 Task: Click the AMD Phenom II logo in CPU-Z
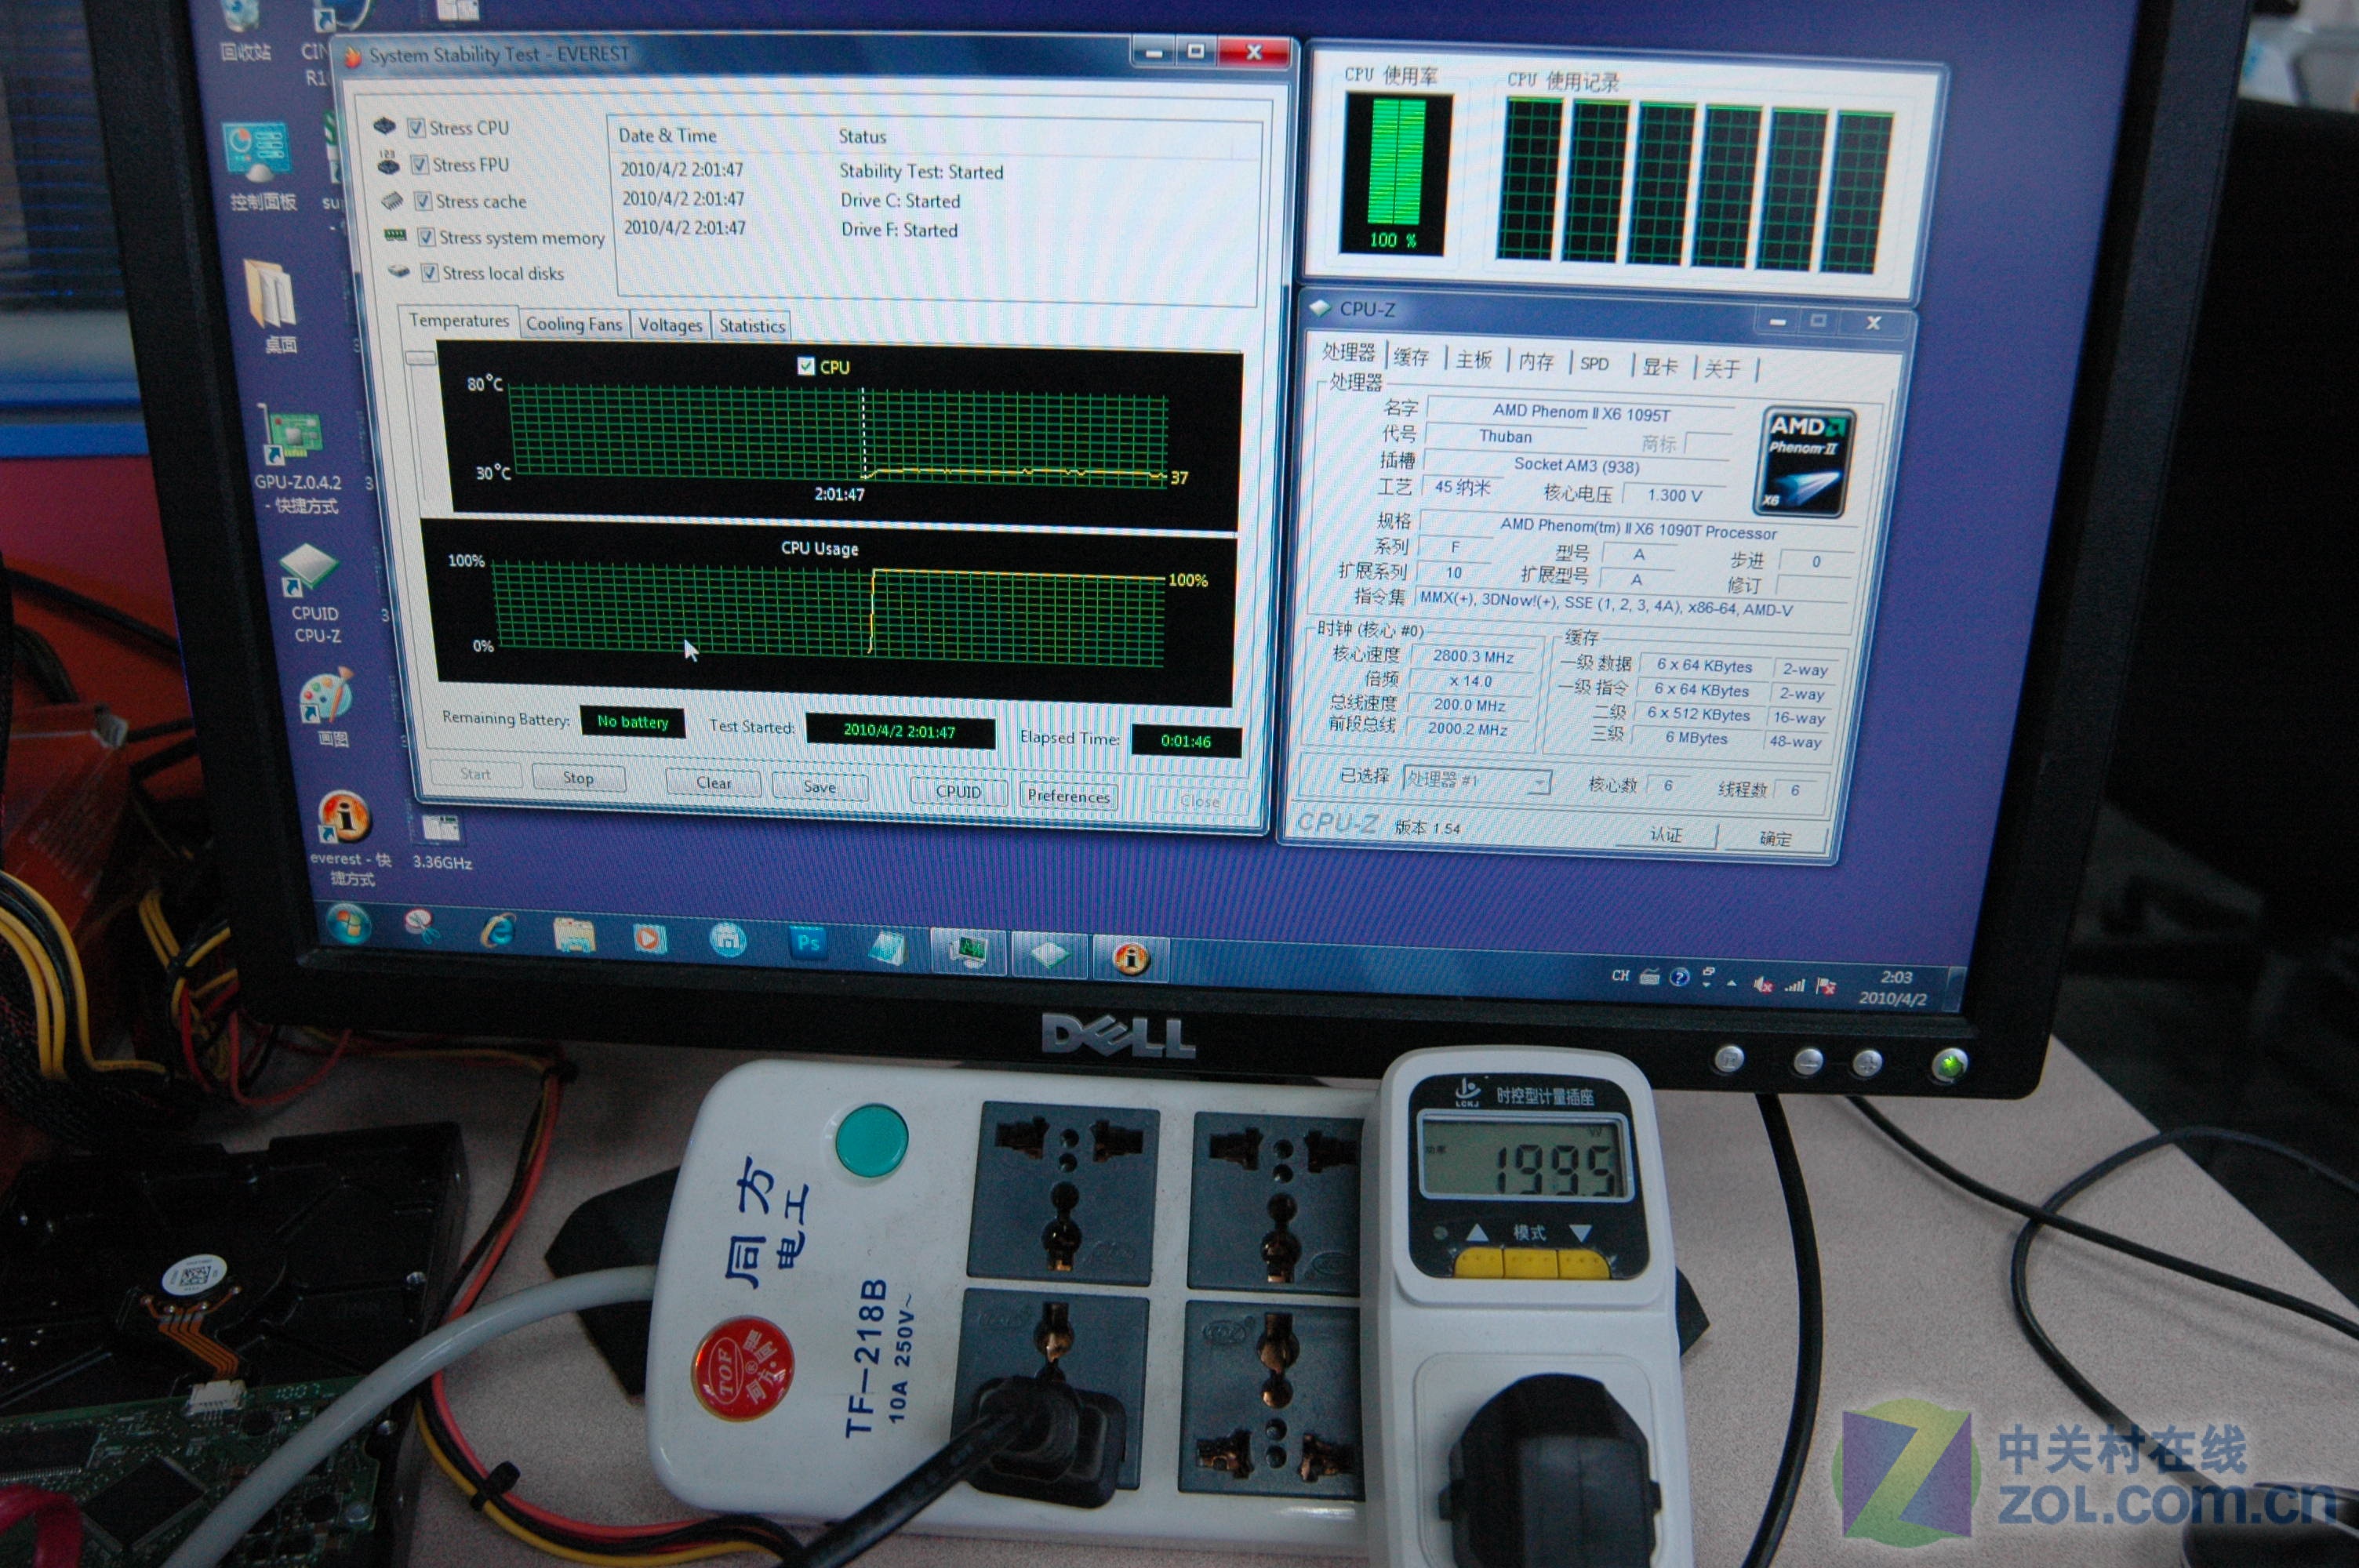[1805, 462]
